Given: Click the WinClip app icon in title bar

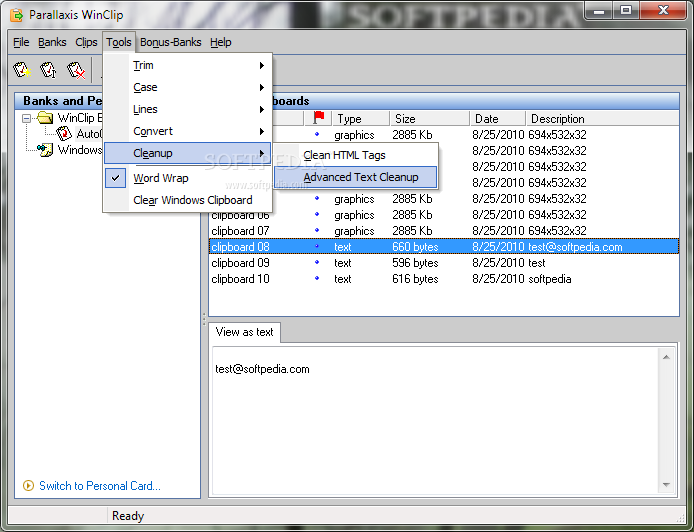Looking at the screenshot, I should [17, 15].
